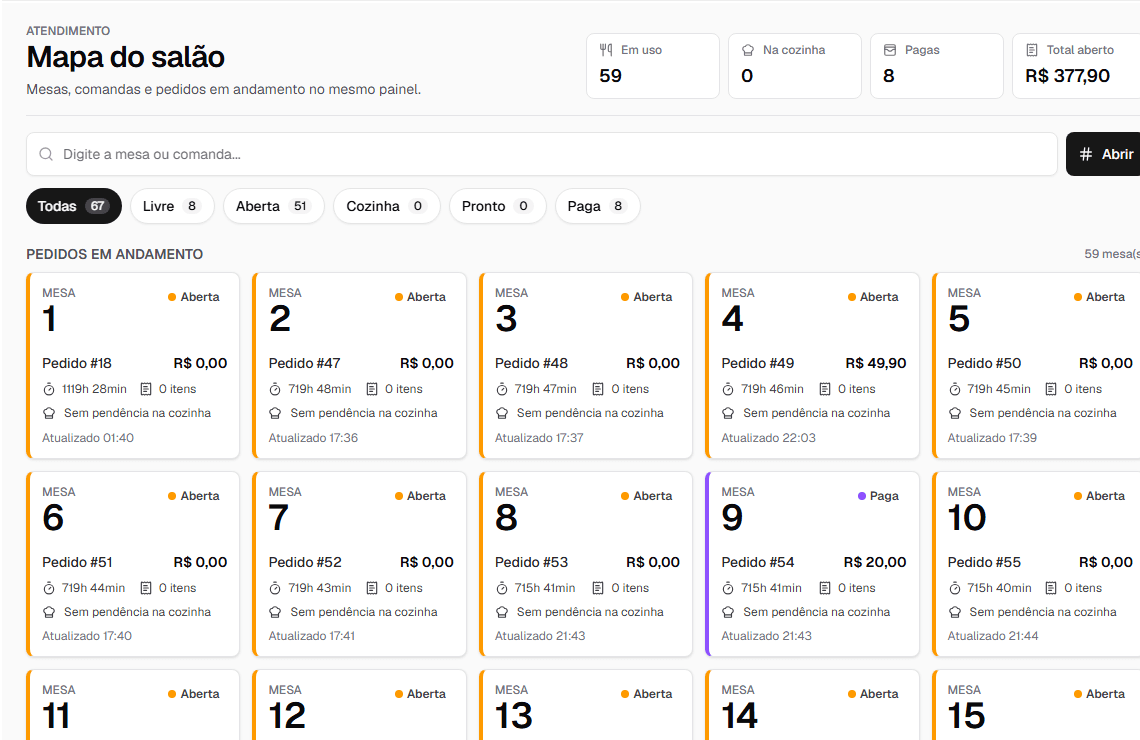This screenshot has height=740, width=1140.
Task: Click the R$ 20,00 amount on Mesa 9
Action: [x=875, y=563]
